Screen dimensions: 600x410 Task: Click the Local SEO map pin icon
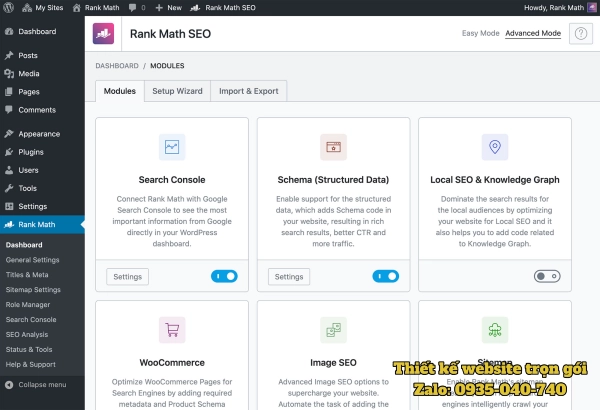[x=495, y=147]
